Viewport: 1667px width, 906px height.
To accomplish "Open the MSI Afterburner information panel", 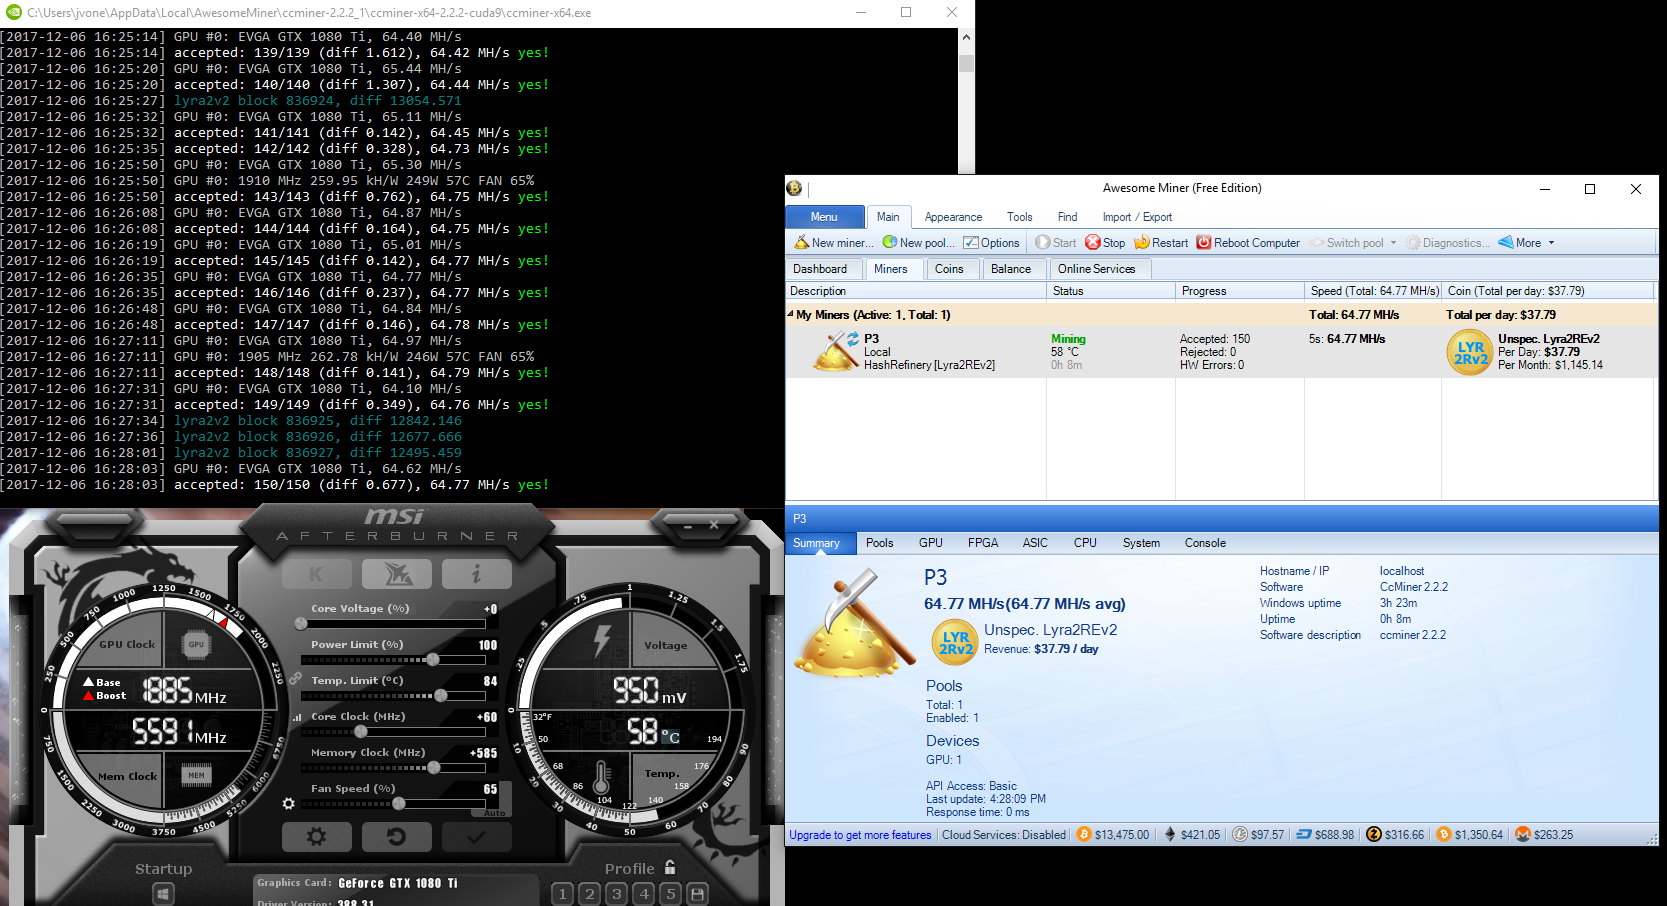I will click(476, 574).
